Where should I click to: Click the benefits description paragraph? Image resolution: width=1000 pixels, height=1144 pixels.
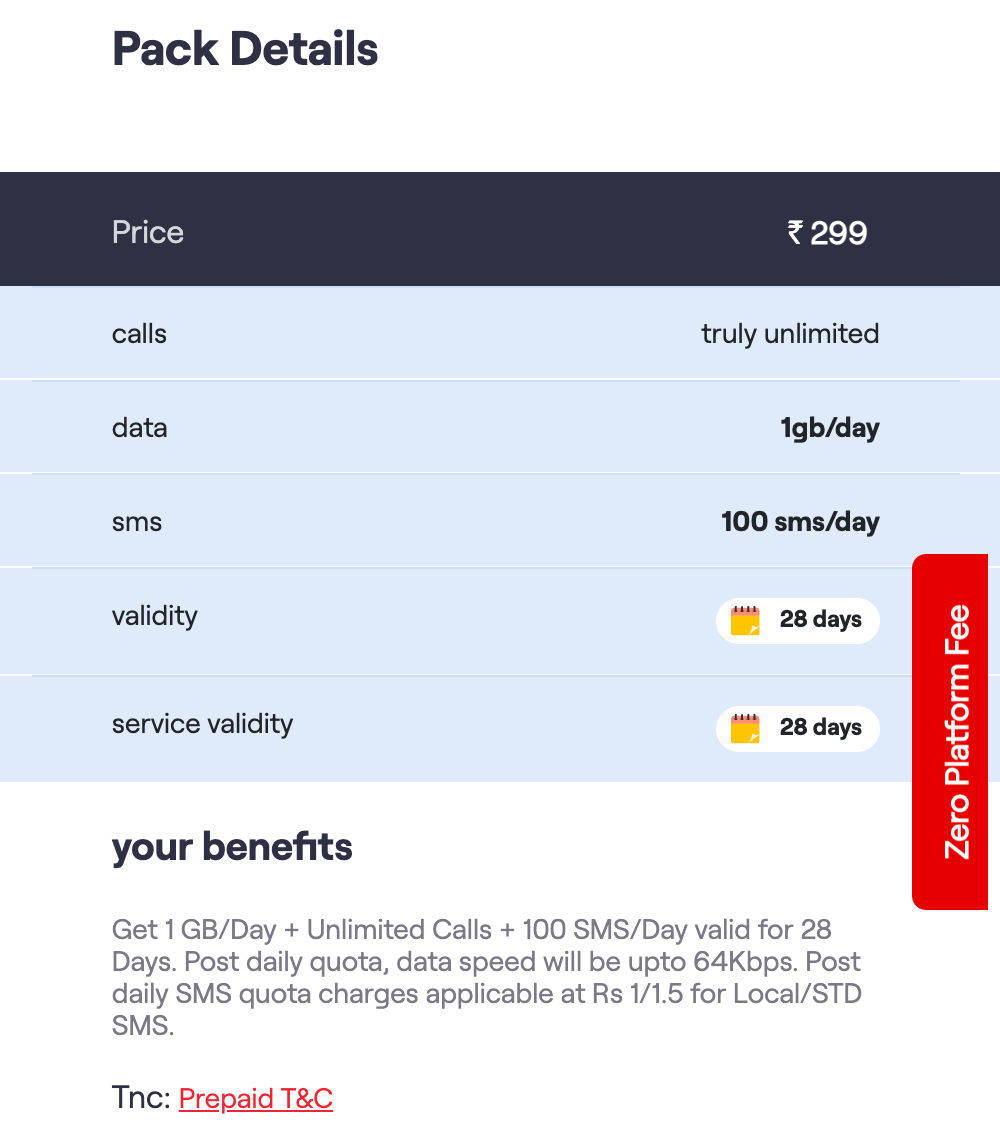(x=487, y=977)
